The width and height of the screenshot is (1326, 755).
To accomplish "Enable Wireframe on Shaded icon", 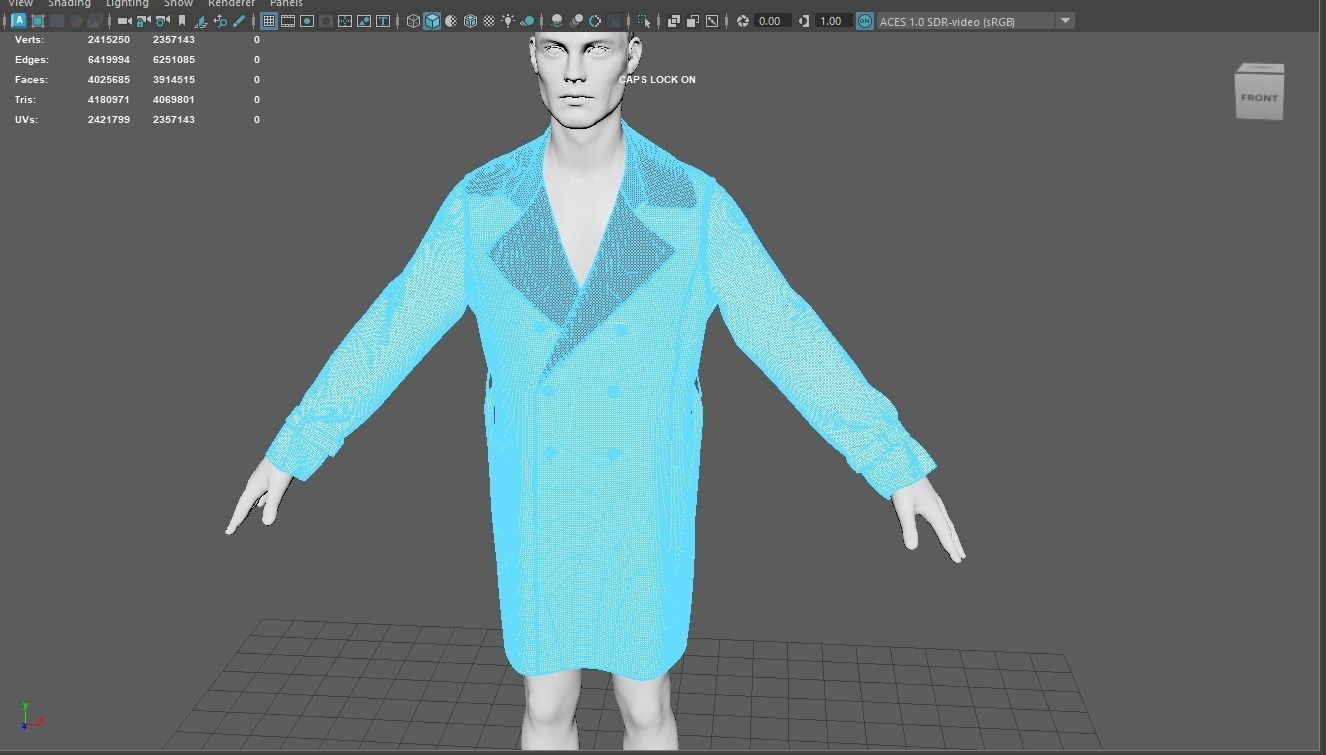I will 470,21.
